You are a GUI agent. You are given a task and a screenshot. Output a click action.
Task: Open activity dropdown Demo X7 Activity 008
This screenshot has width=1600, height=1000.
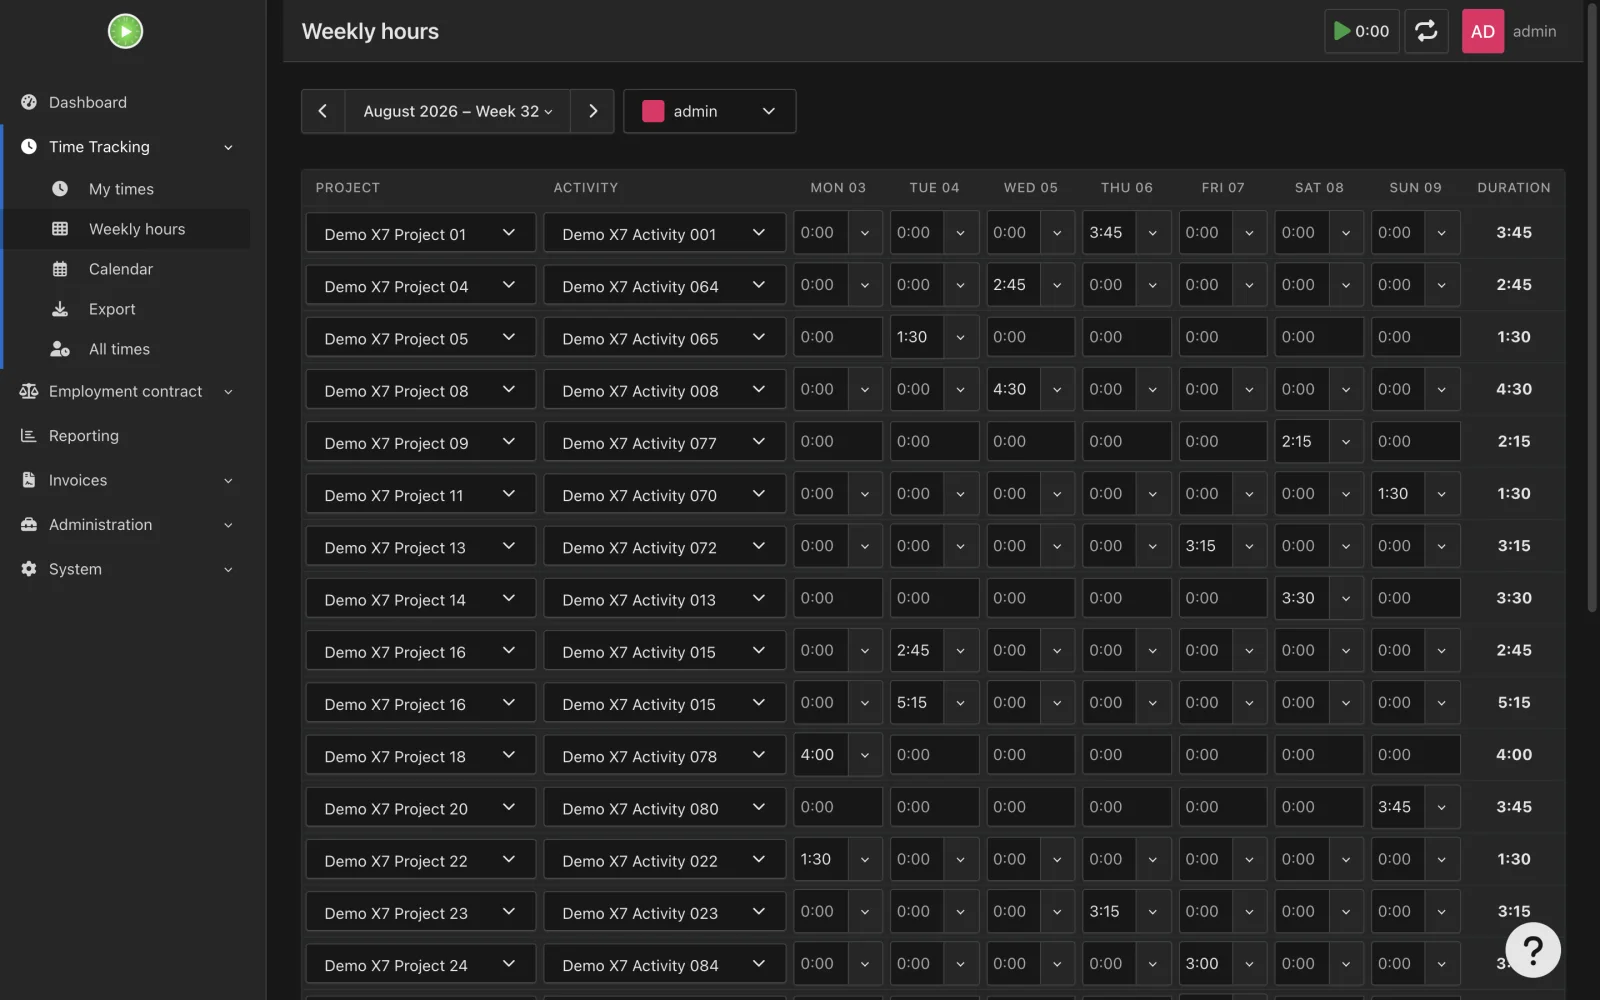pyautogui.click(x=664, y=390)
